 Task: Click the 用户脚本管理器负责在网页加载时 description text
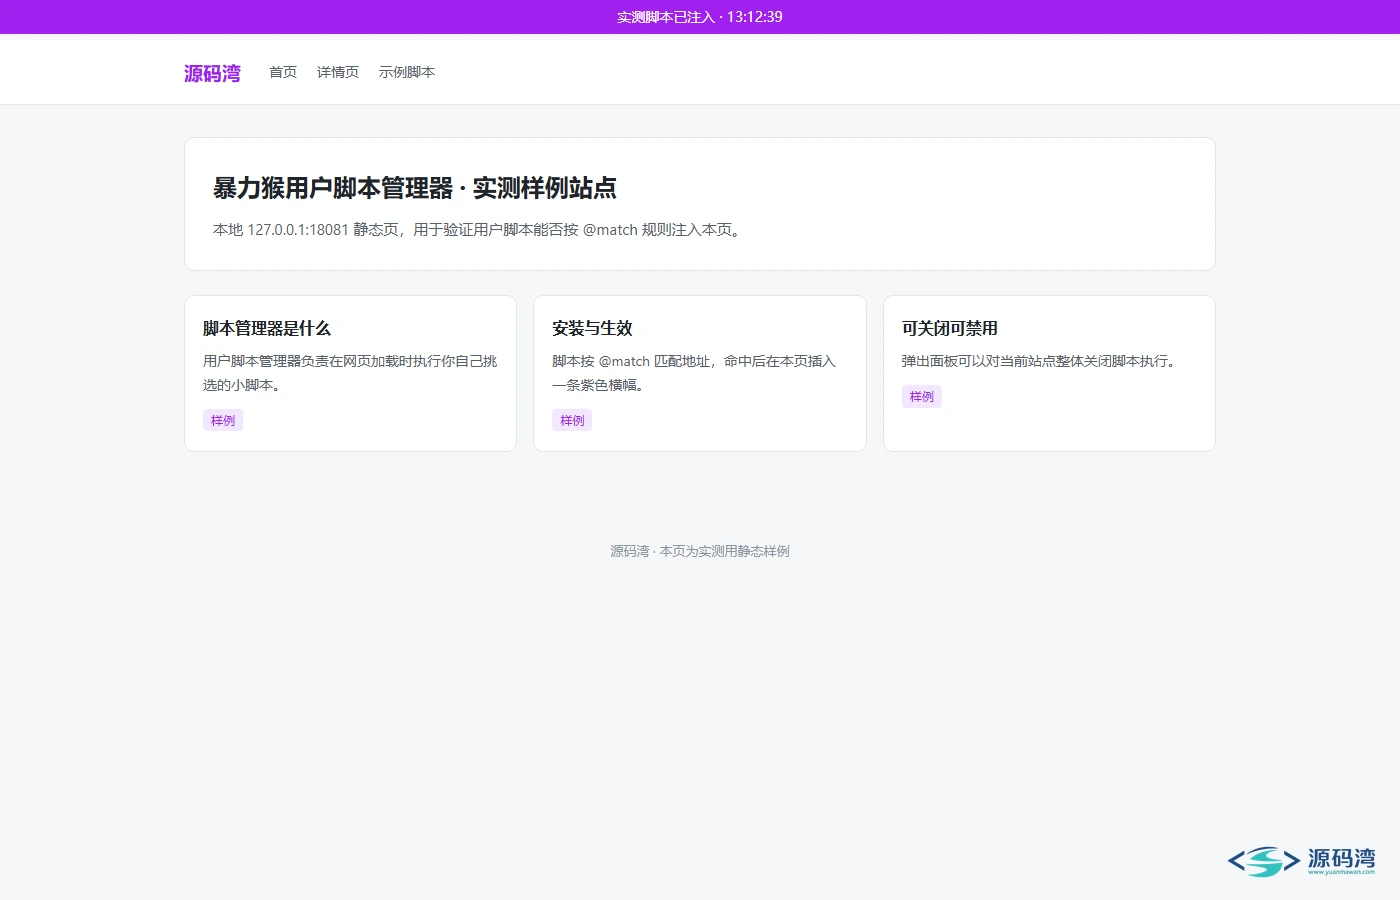350,373
